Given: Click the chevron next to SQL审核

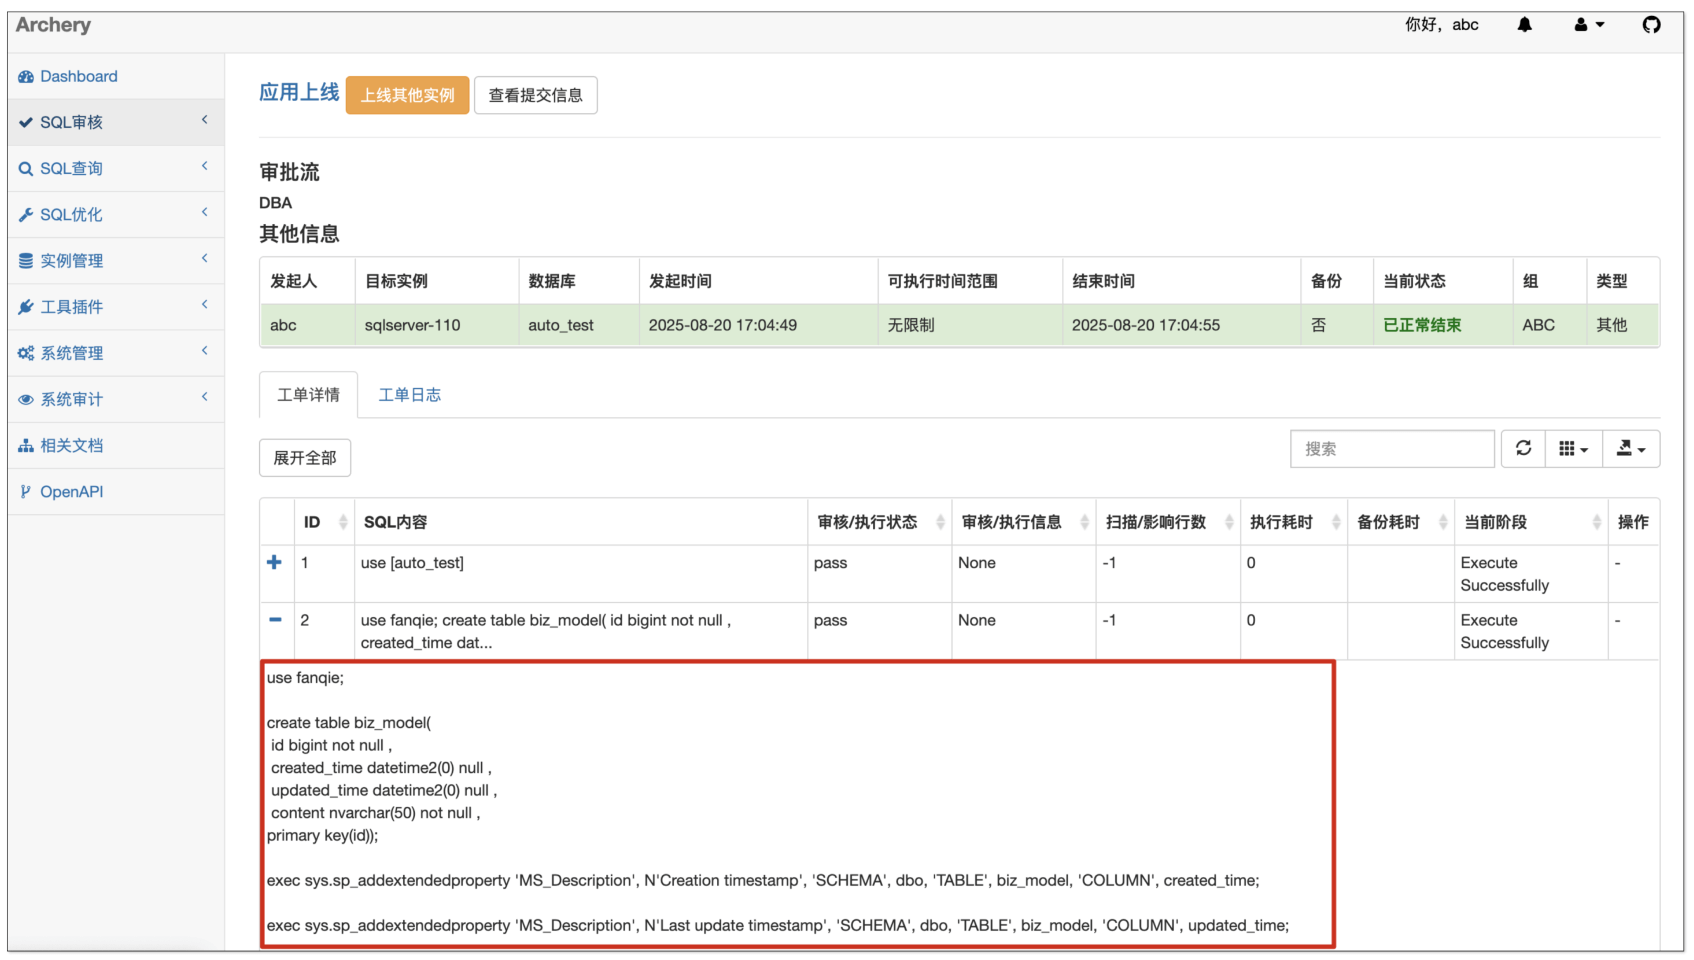Looking at the screenshot, I should tap(204, 120).
